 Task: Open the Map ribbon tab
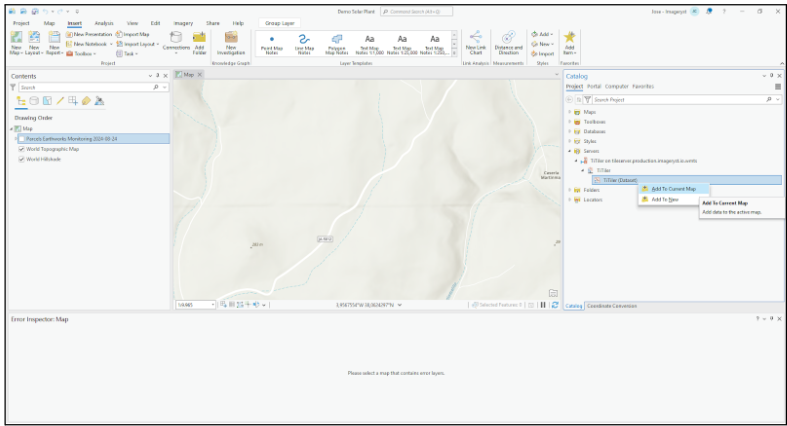tap(49, 23)
